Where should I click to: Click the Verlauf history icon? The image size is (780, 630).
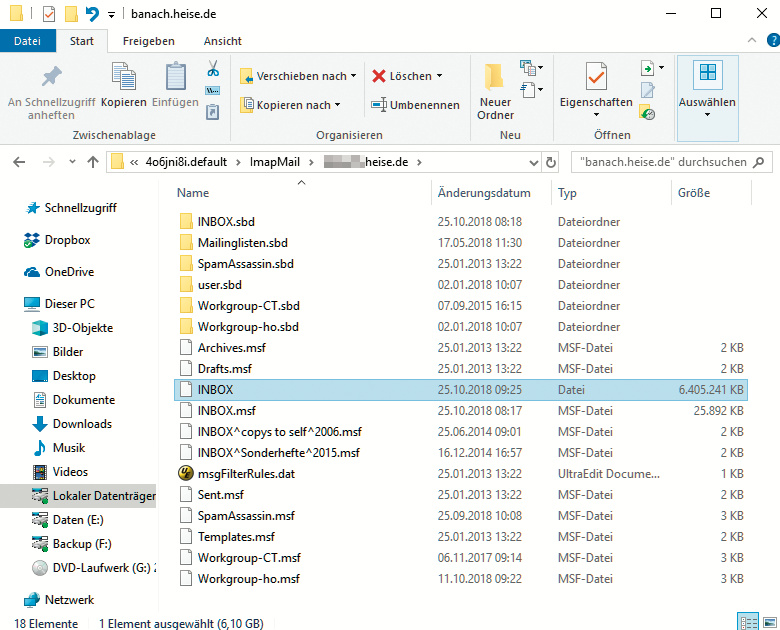click(x=647, y=113)
